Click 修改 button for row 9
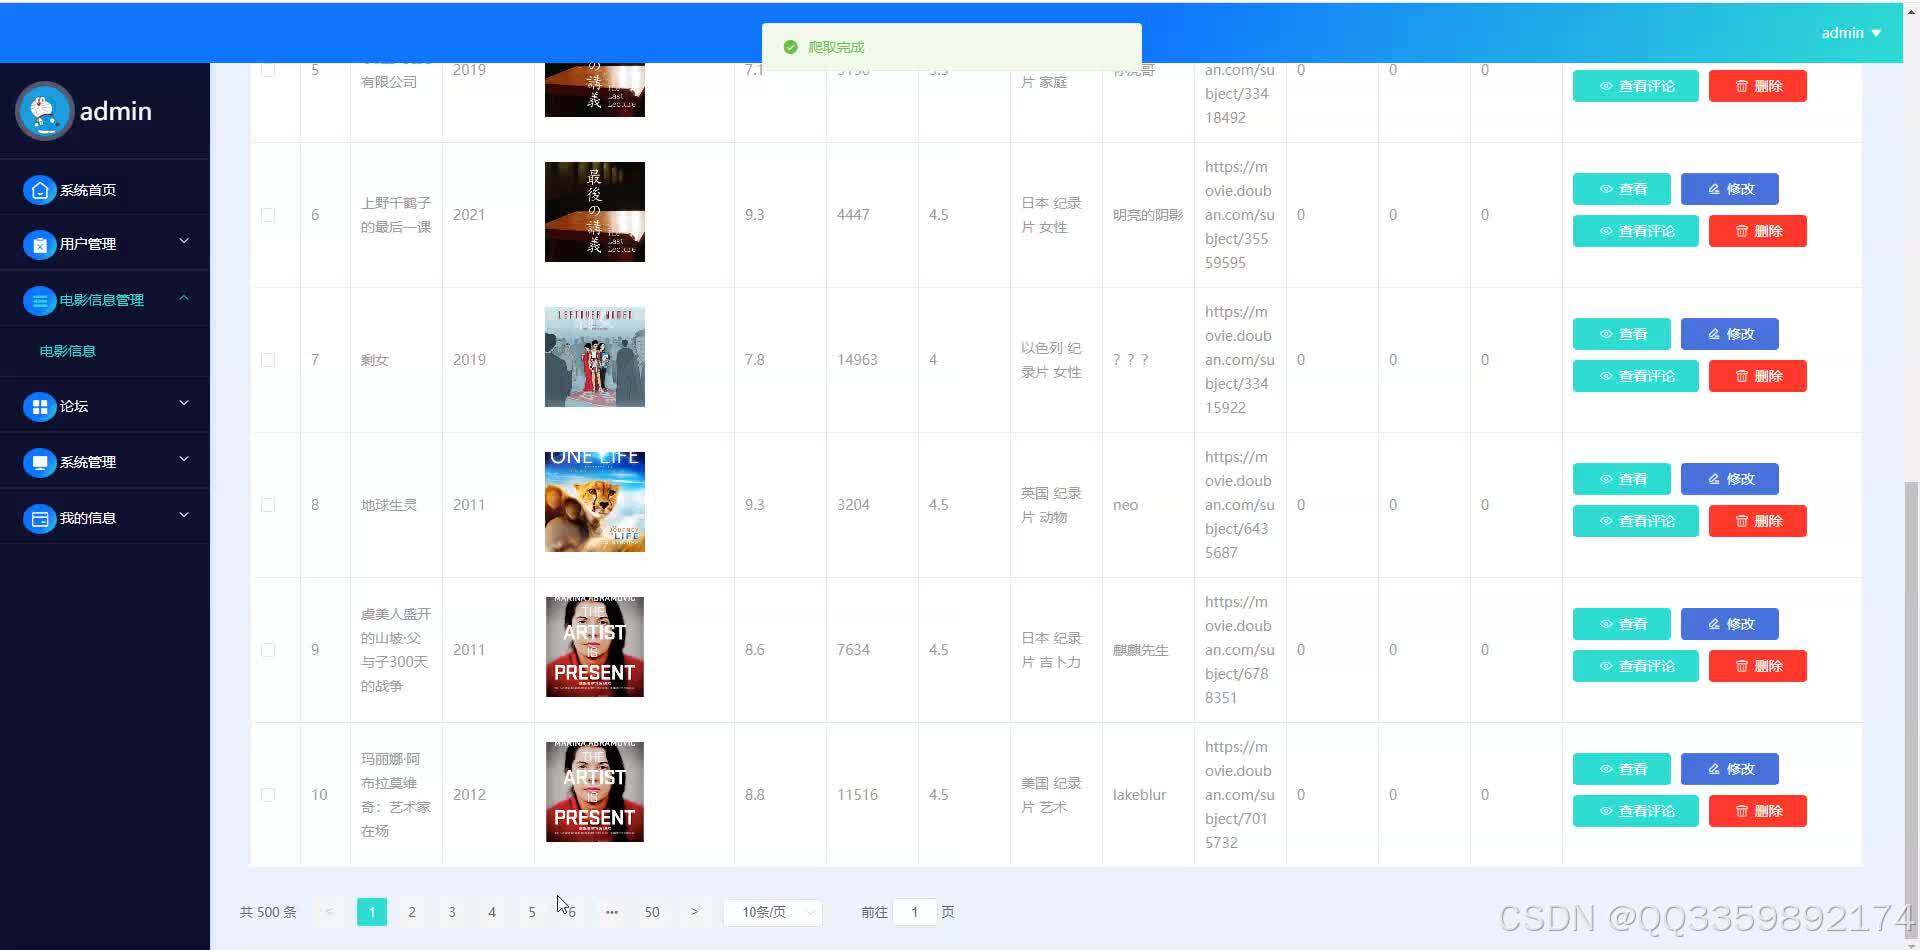The height and width of the screenshot is (950, 1920). click(1730, 624)
